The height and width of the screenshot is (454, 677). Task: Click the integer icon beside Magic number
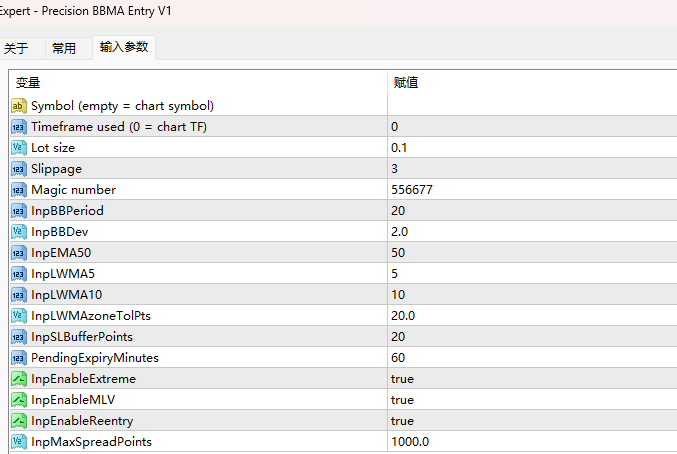coord(19,190)
